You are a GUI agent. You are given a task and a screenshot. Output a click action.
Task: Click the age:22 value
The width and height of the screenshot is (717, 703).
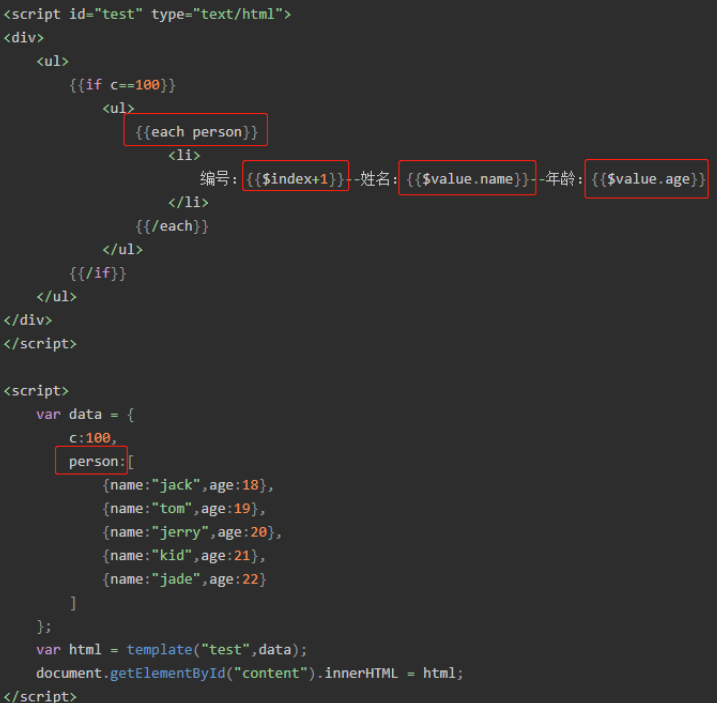click(234, 580)
